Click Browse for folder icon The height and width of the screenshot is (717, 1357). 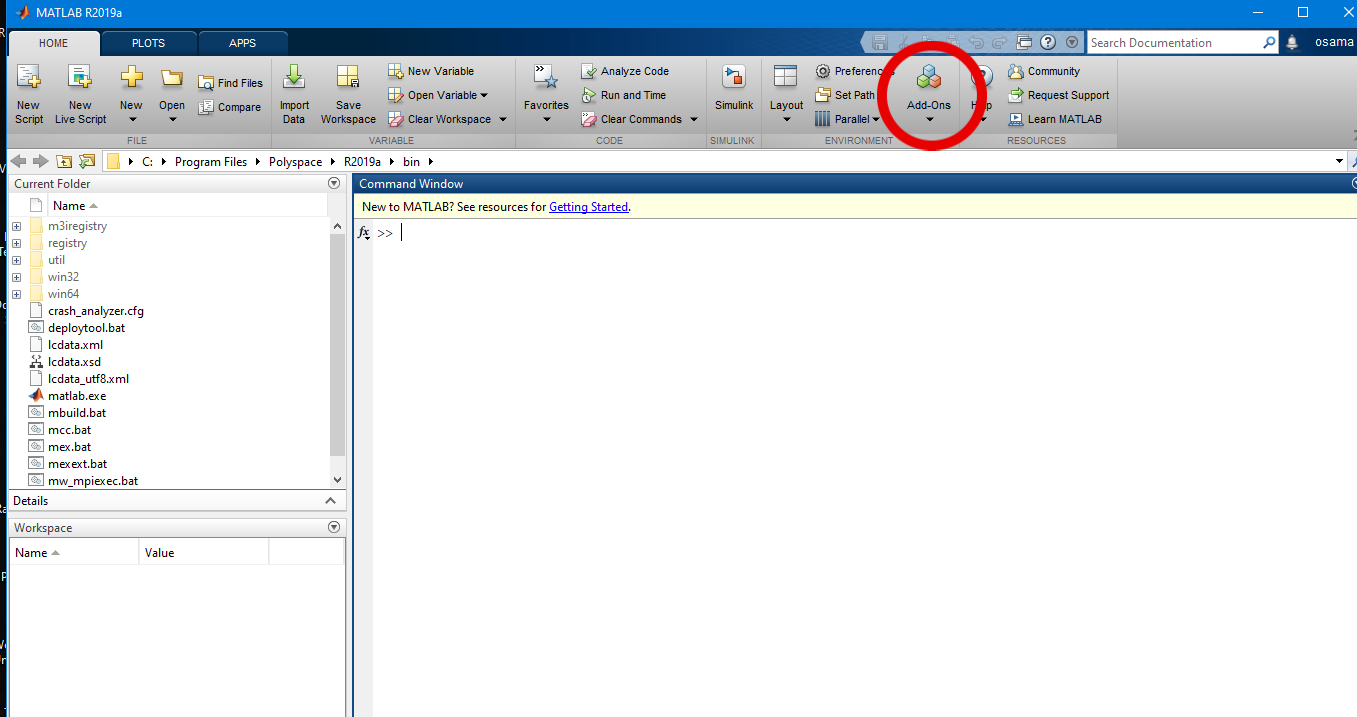click(x=87, y=161)
